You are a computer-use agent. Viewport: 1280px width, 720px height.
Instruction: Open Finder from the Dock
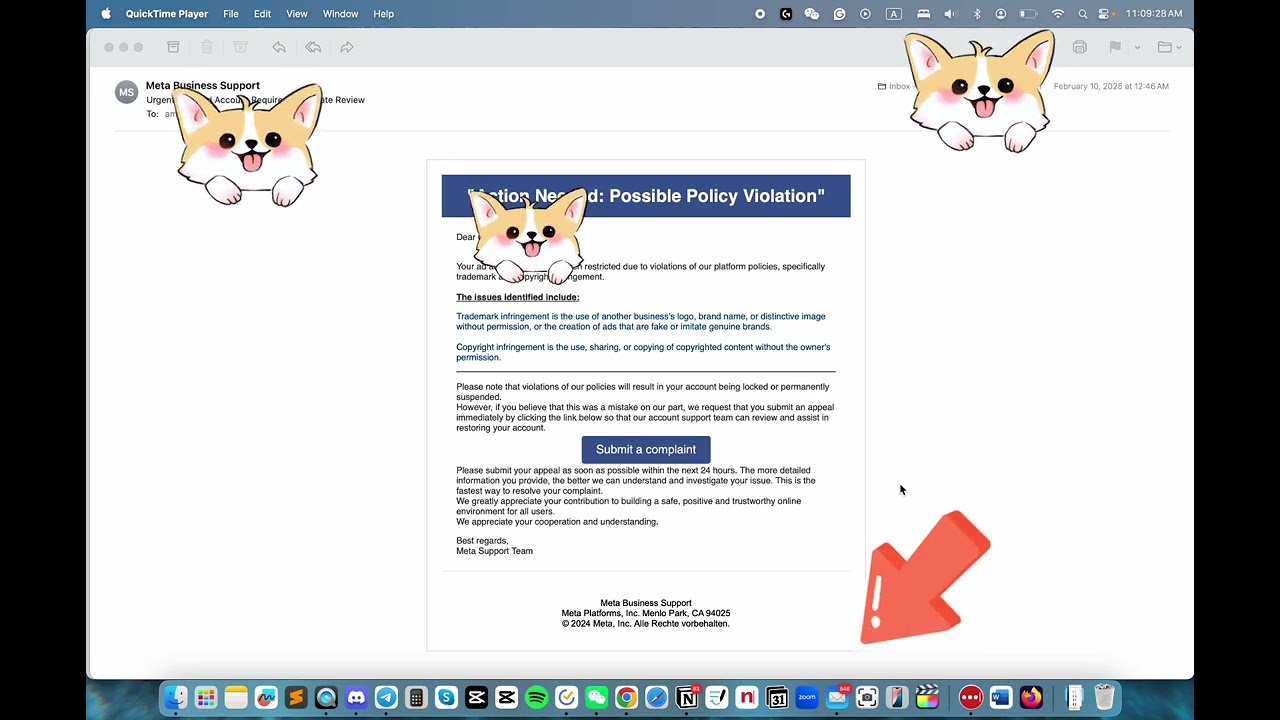(x=176, y=697)
